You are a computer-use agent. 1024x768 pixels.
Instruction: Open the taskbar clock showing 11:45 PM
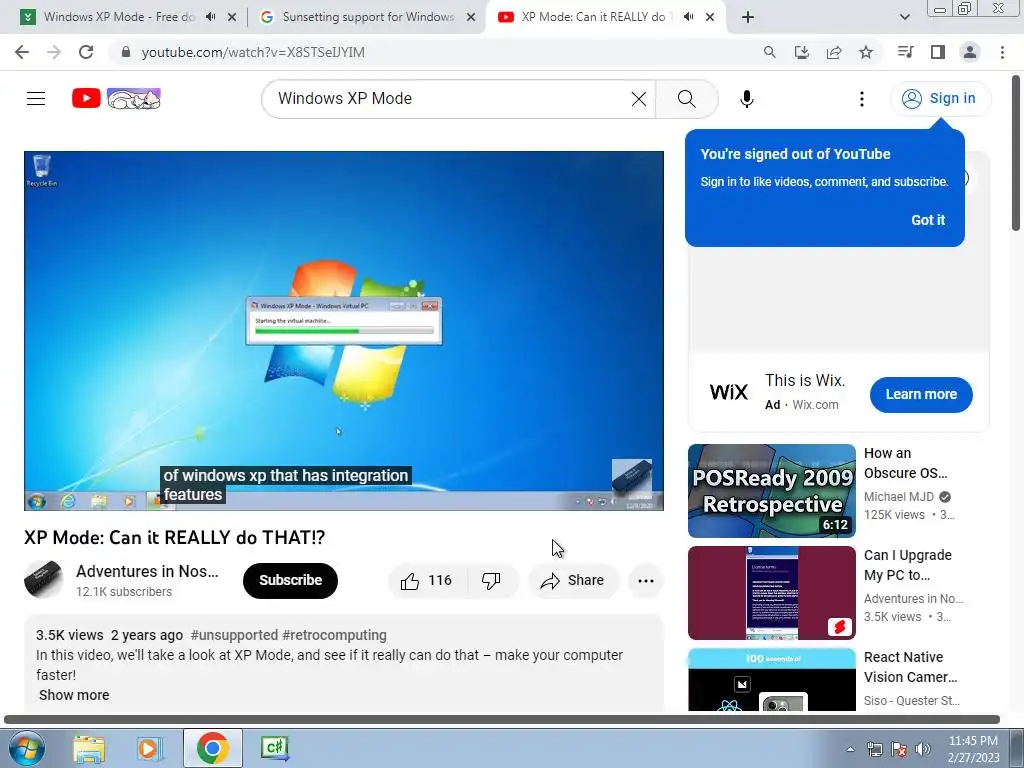[x=973, y=749]
